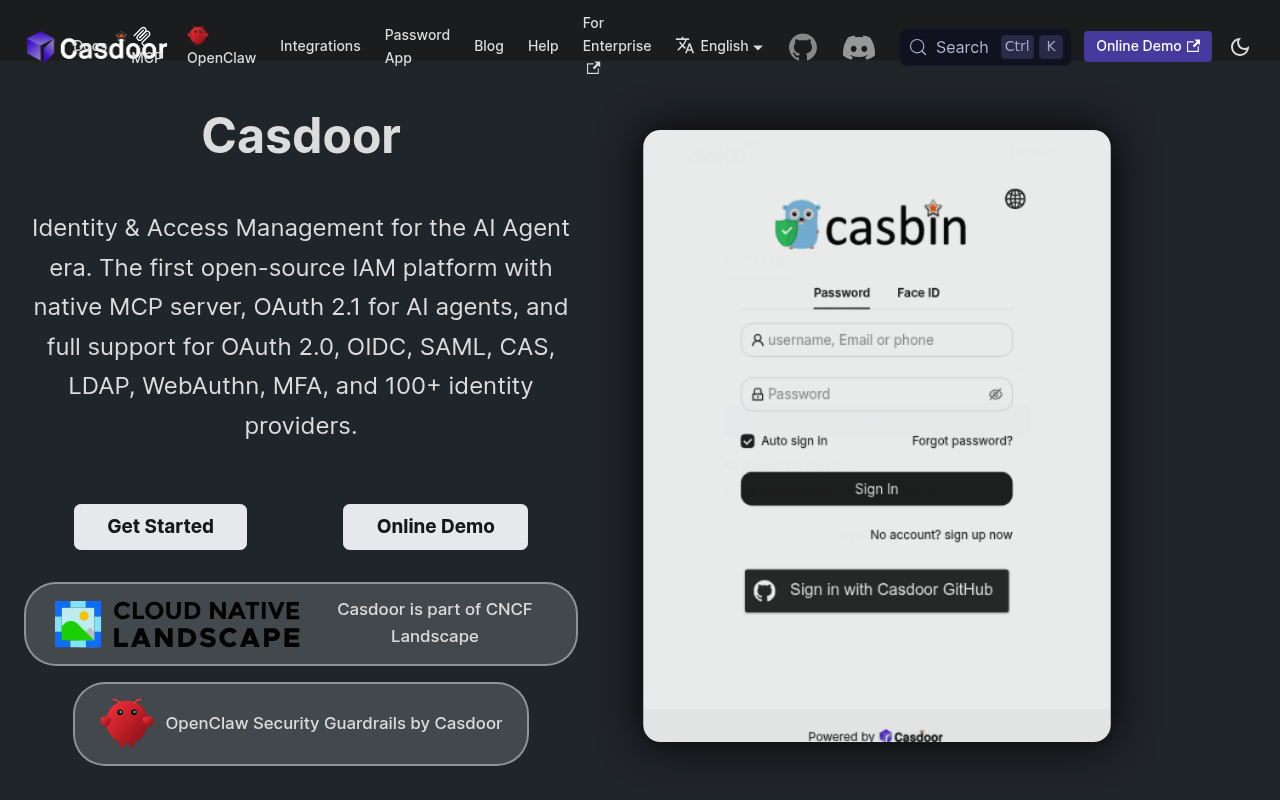Open the CNCF Cloud Native Landscape banner
Viewport: 1280px width, 800px height.
click(301, 624)
